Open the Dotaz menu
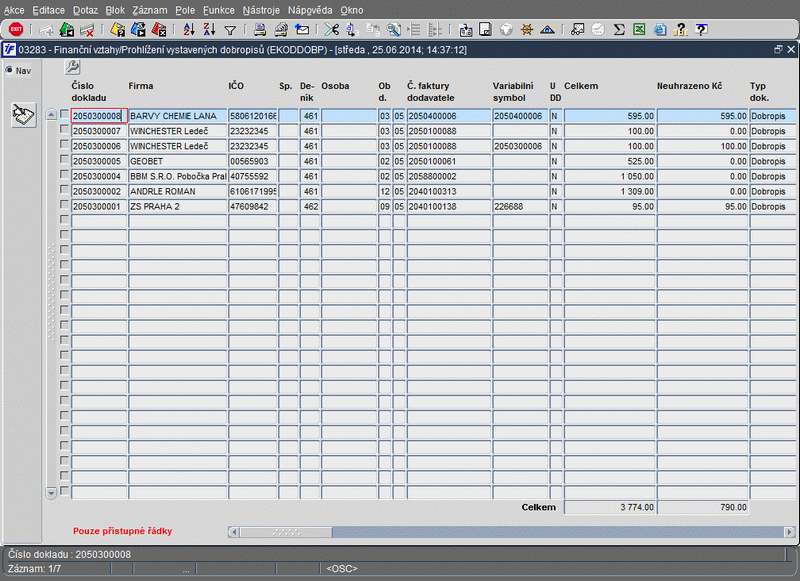Image resolution: width=800 pixels, height=581 pixels. click(85, 10)
